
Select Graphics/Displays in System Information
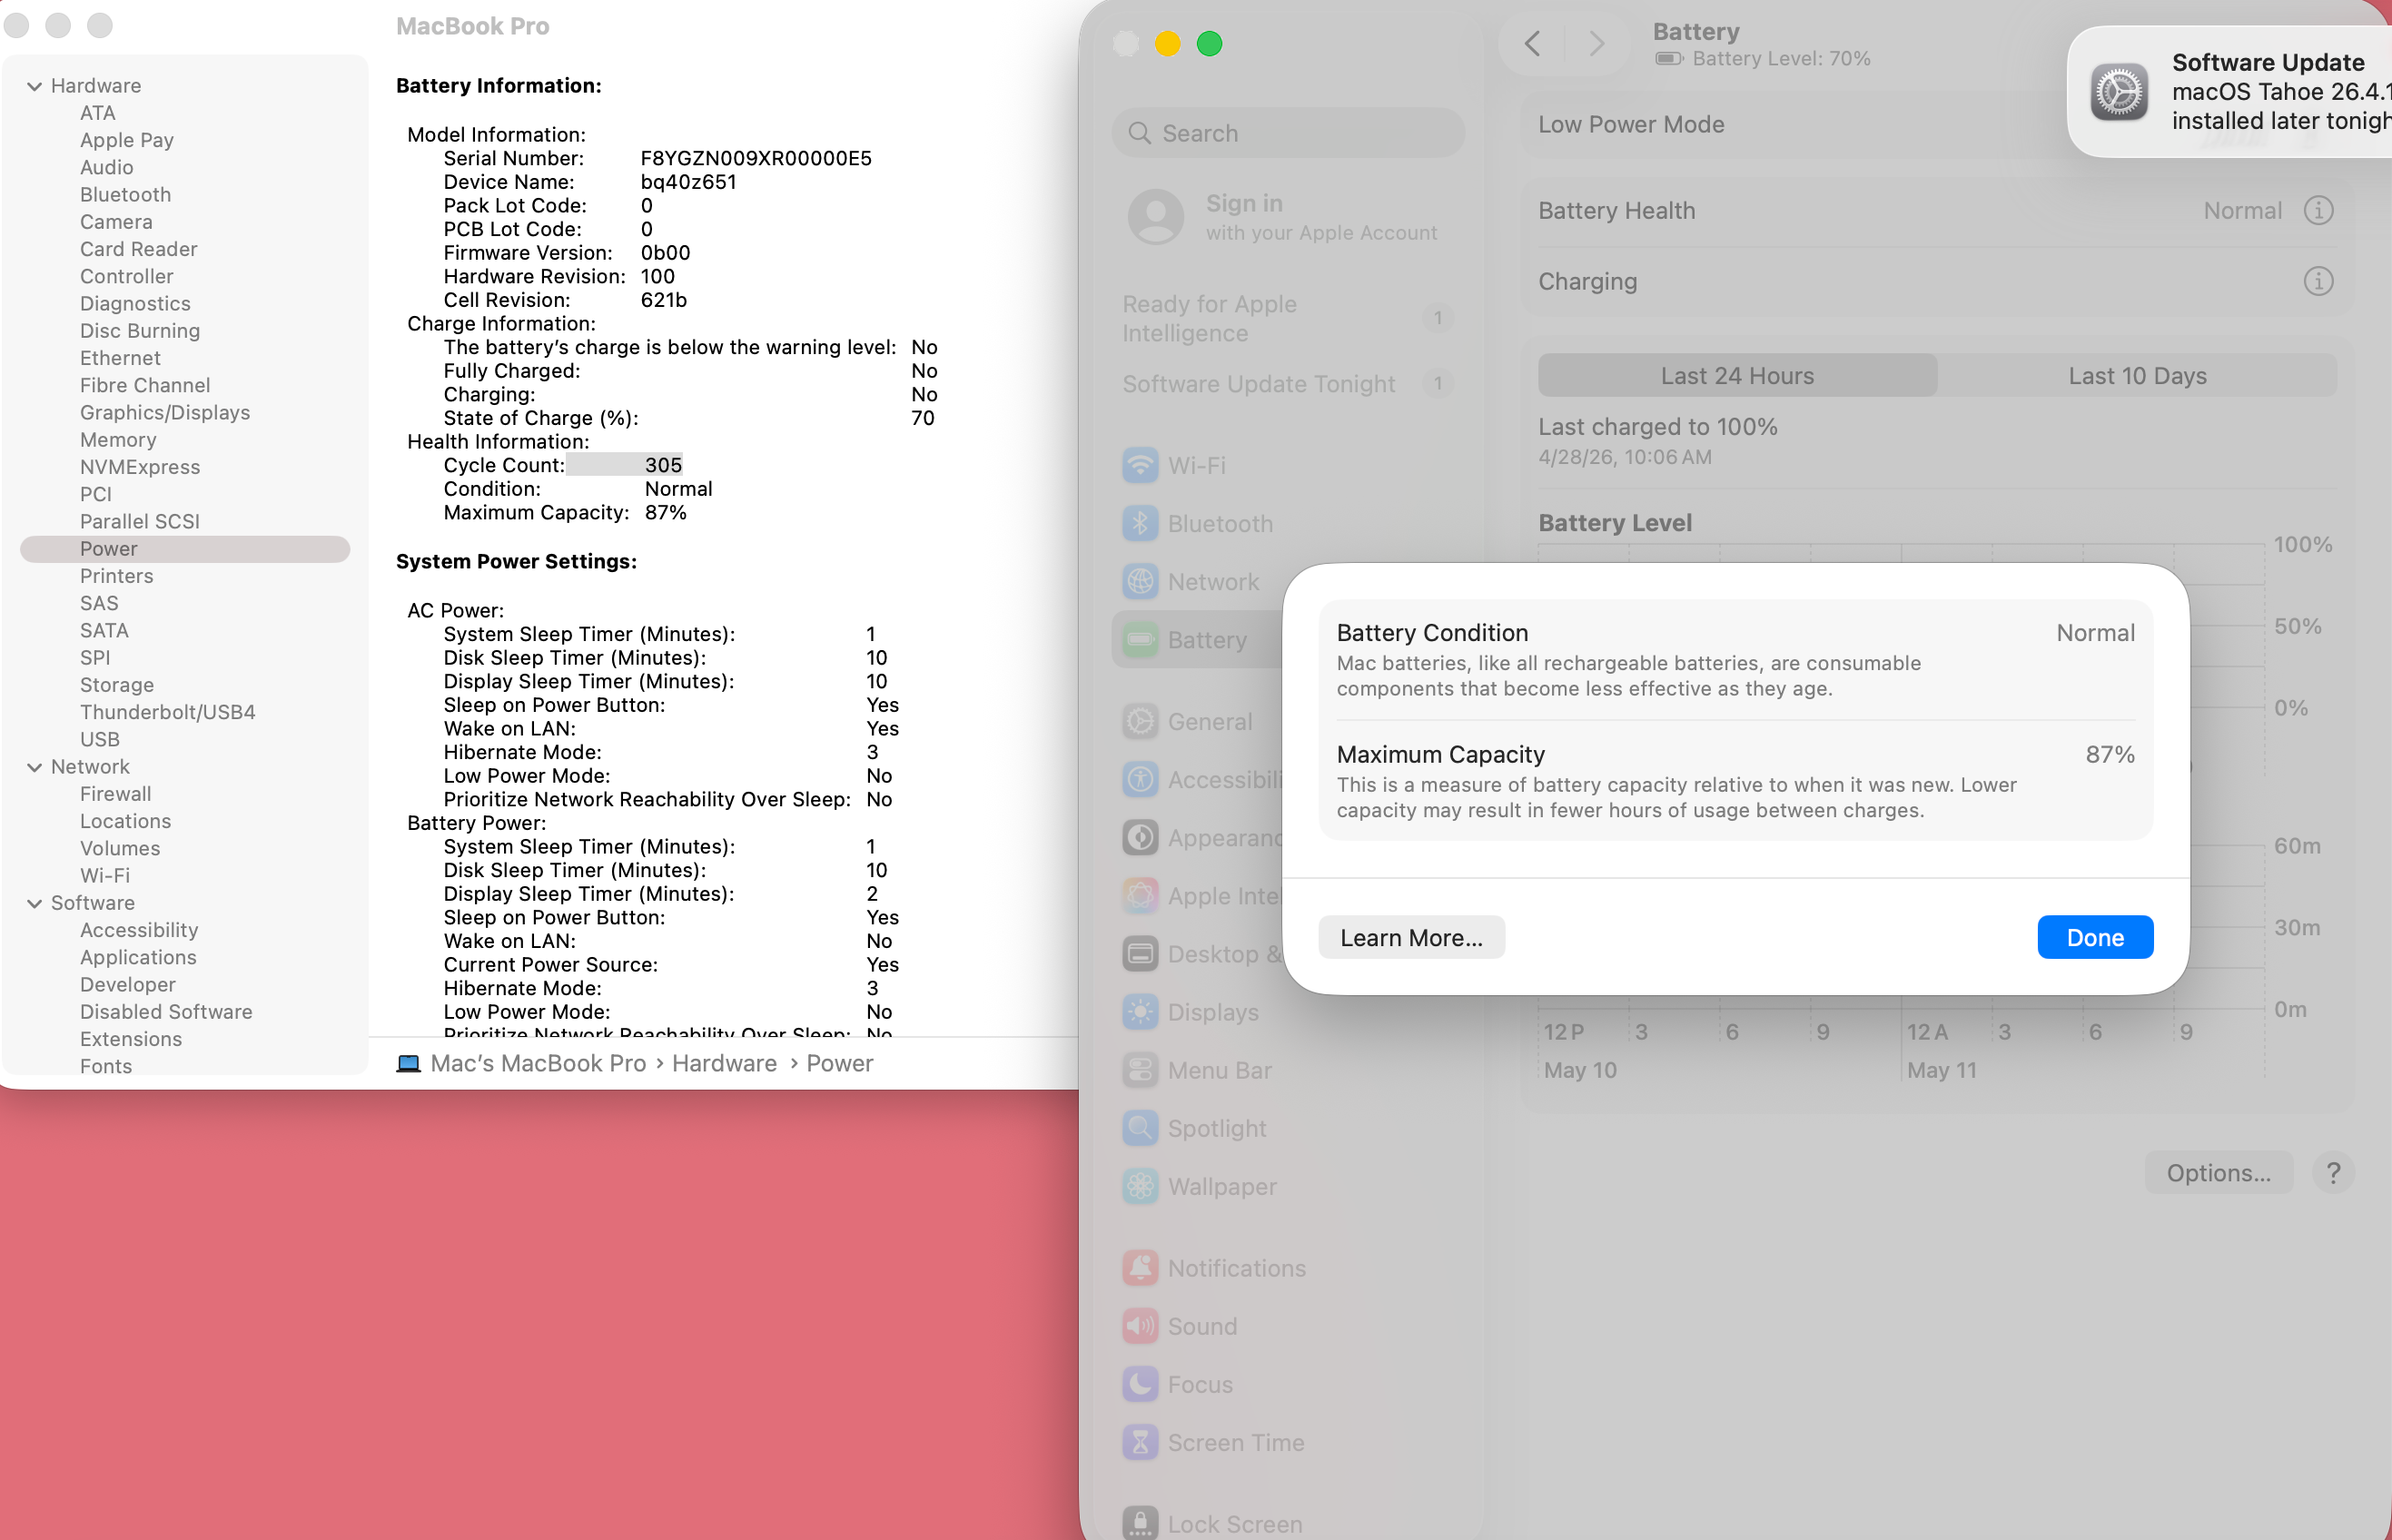pyautogui.click(x=165, y=413)
